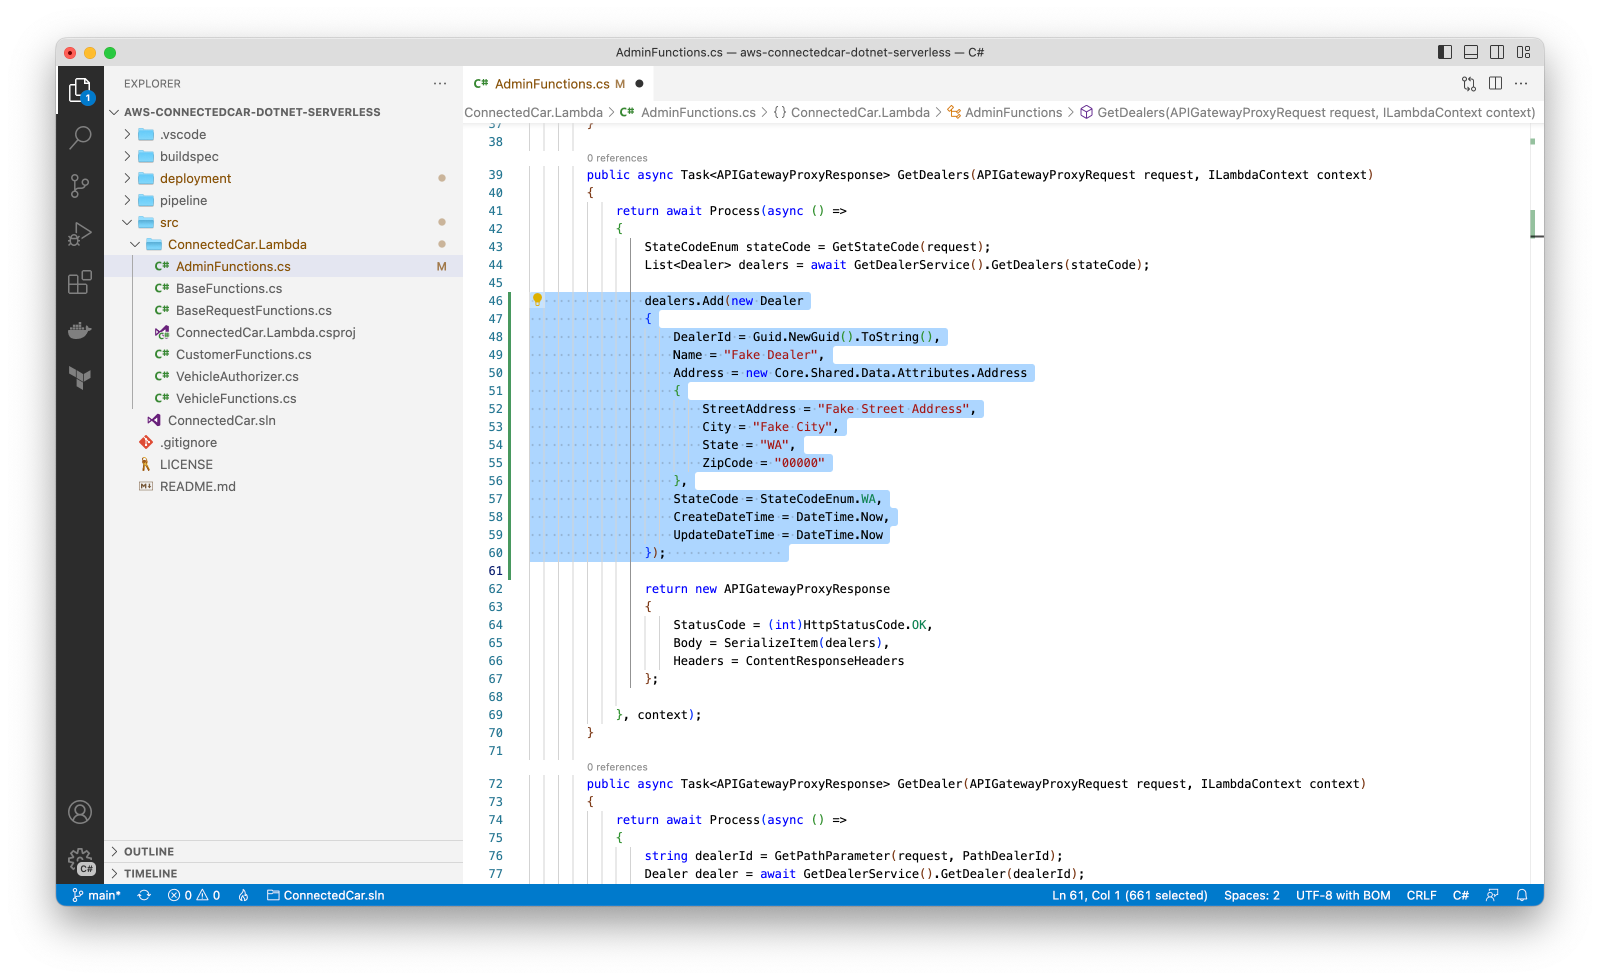This screenshot has width=1600, height=980.
Task: Click AdminFunctions in the breadcrumb path
Action: (1013, 112)
